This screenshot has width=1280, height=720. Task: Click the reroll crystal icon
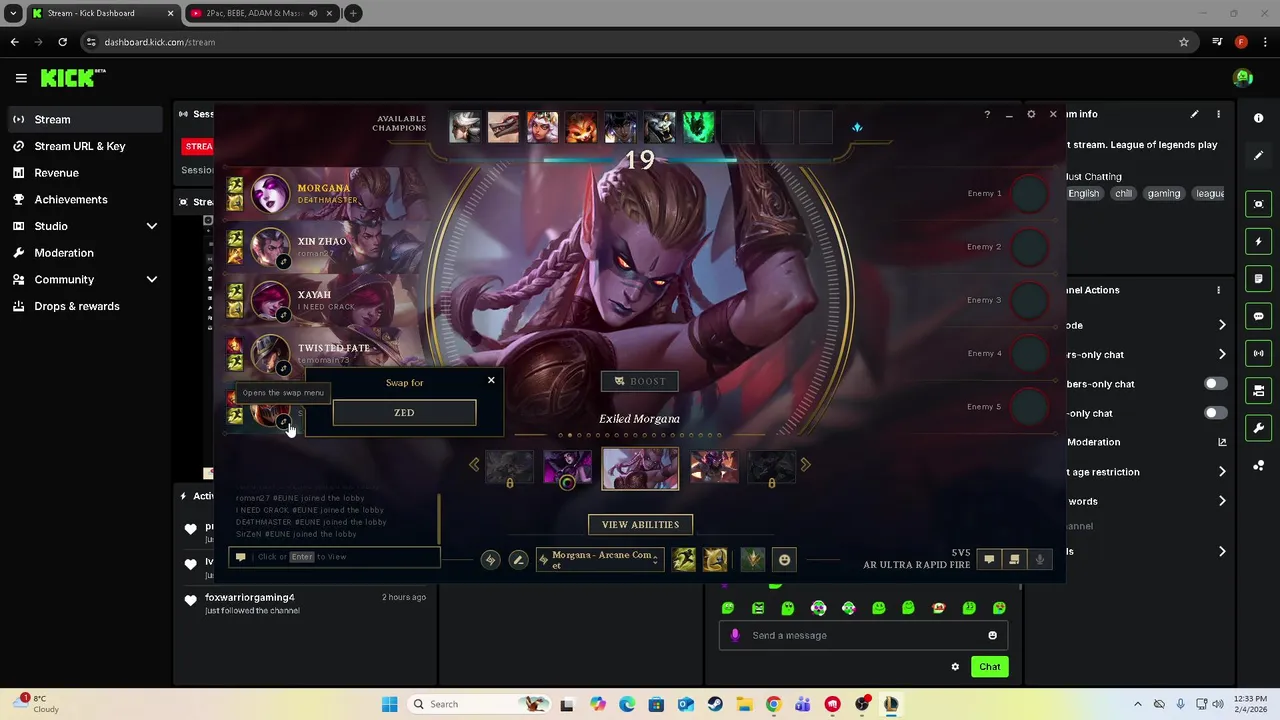[x=857, y=128]
